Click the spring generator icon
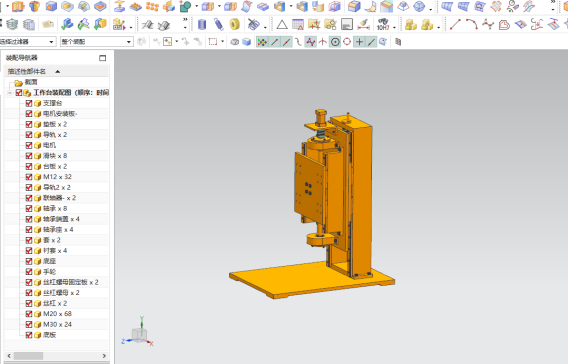The width and height of the screenshot is (568, 364). pos(218,24)
